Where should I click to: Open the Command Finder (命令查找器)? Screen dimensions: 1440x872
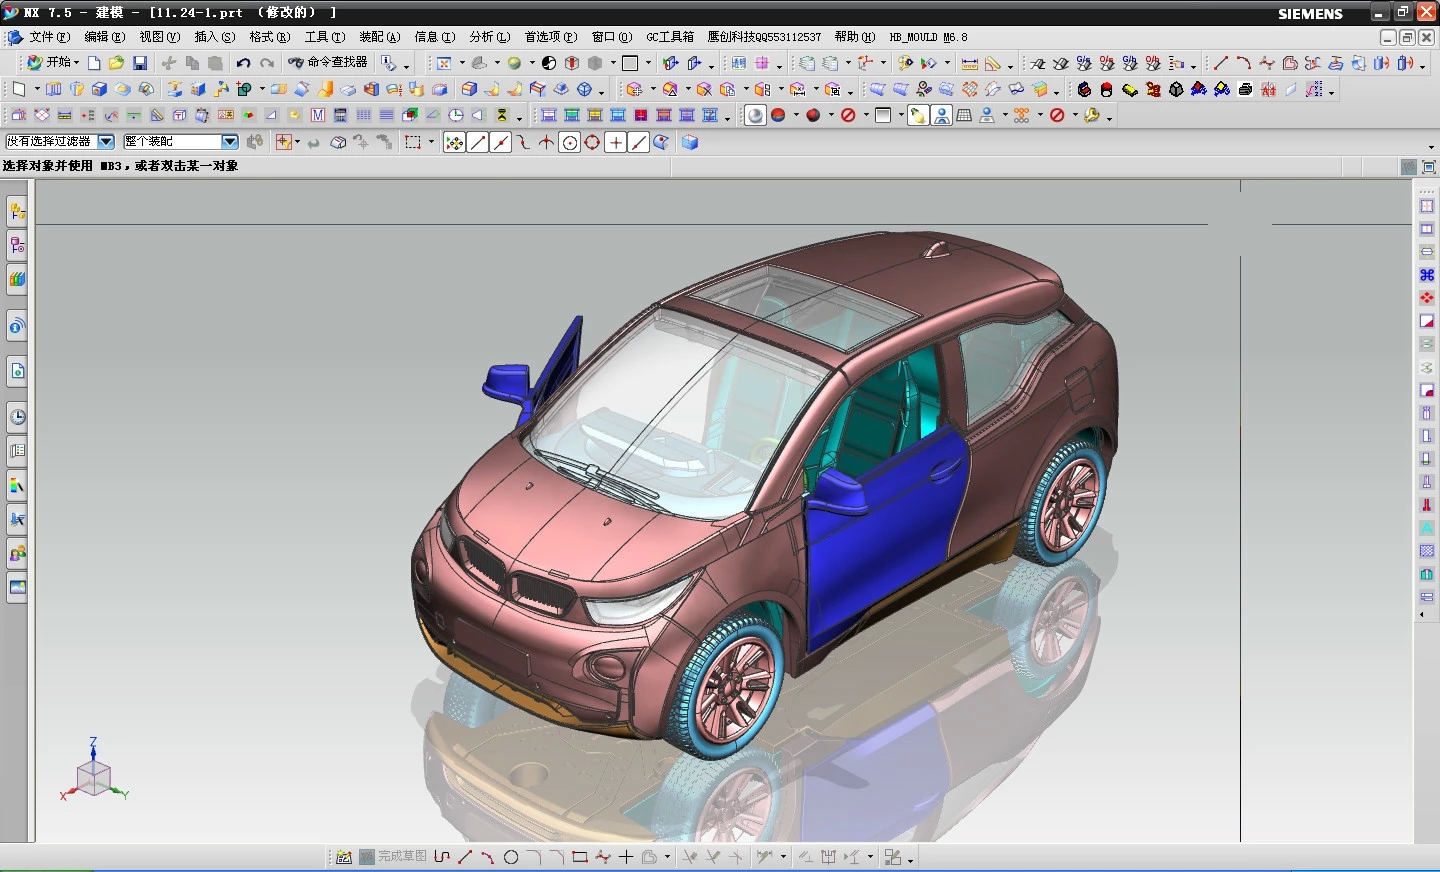coord(328,63)
